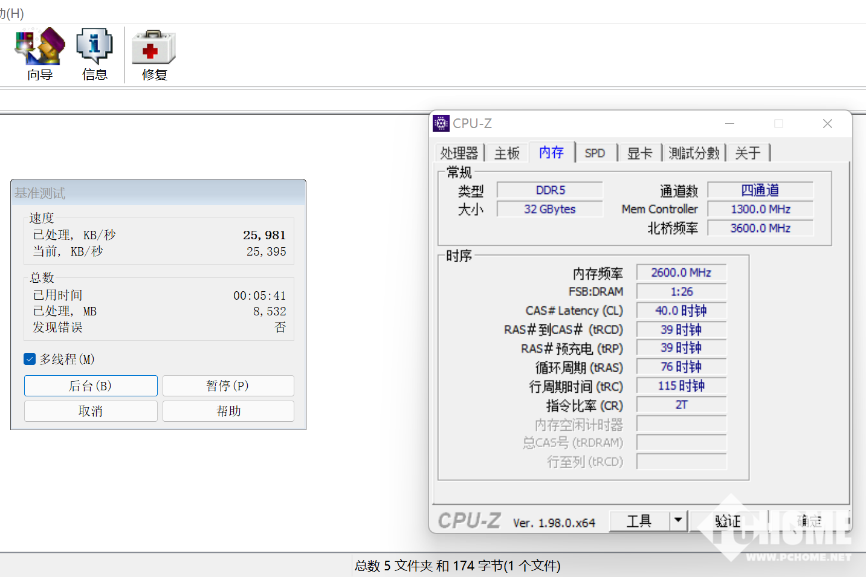Viewport: 866px width, 577px height.
Task: Click the 暂停(P) button
Action: click(x=228, y=386)
